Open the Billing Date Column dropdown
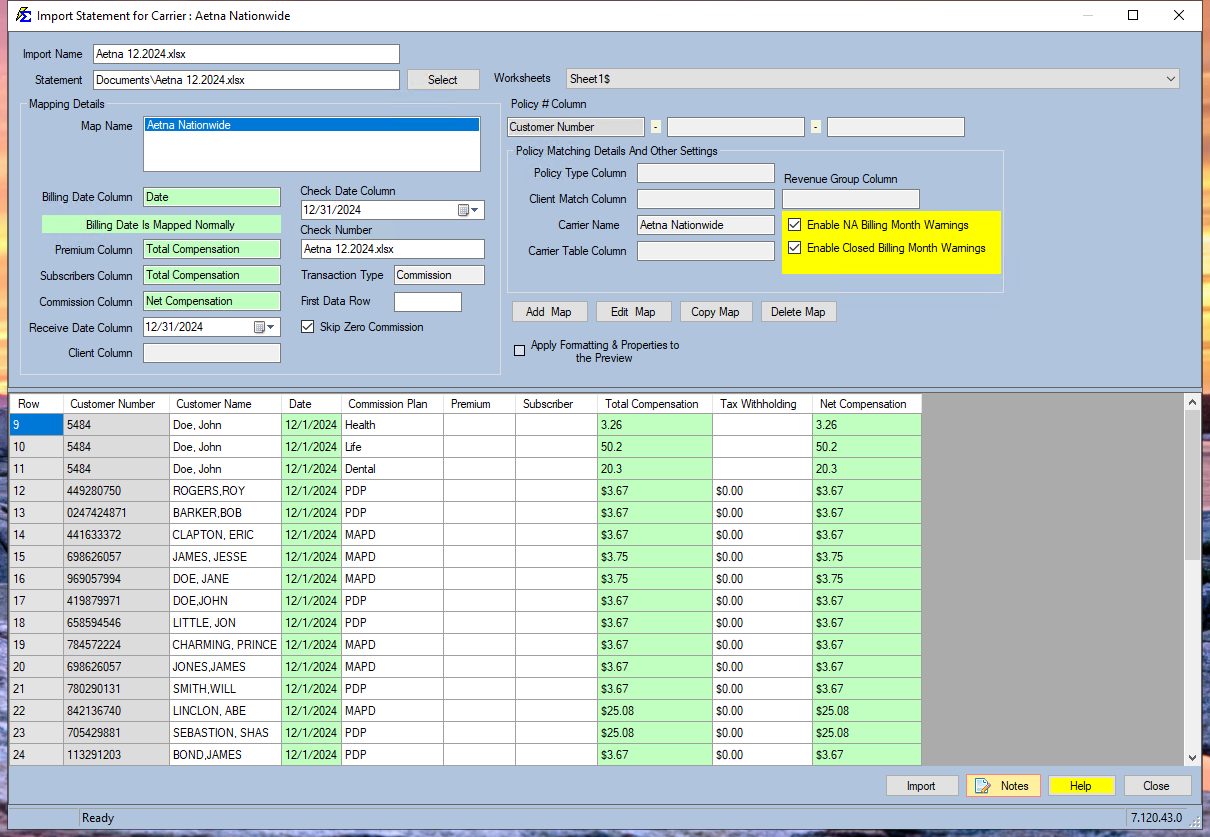 (212, 197)
